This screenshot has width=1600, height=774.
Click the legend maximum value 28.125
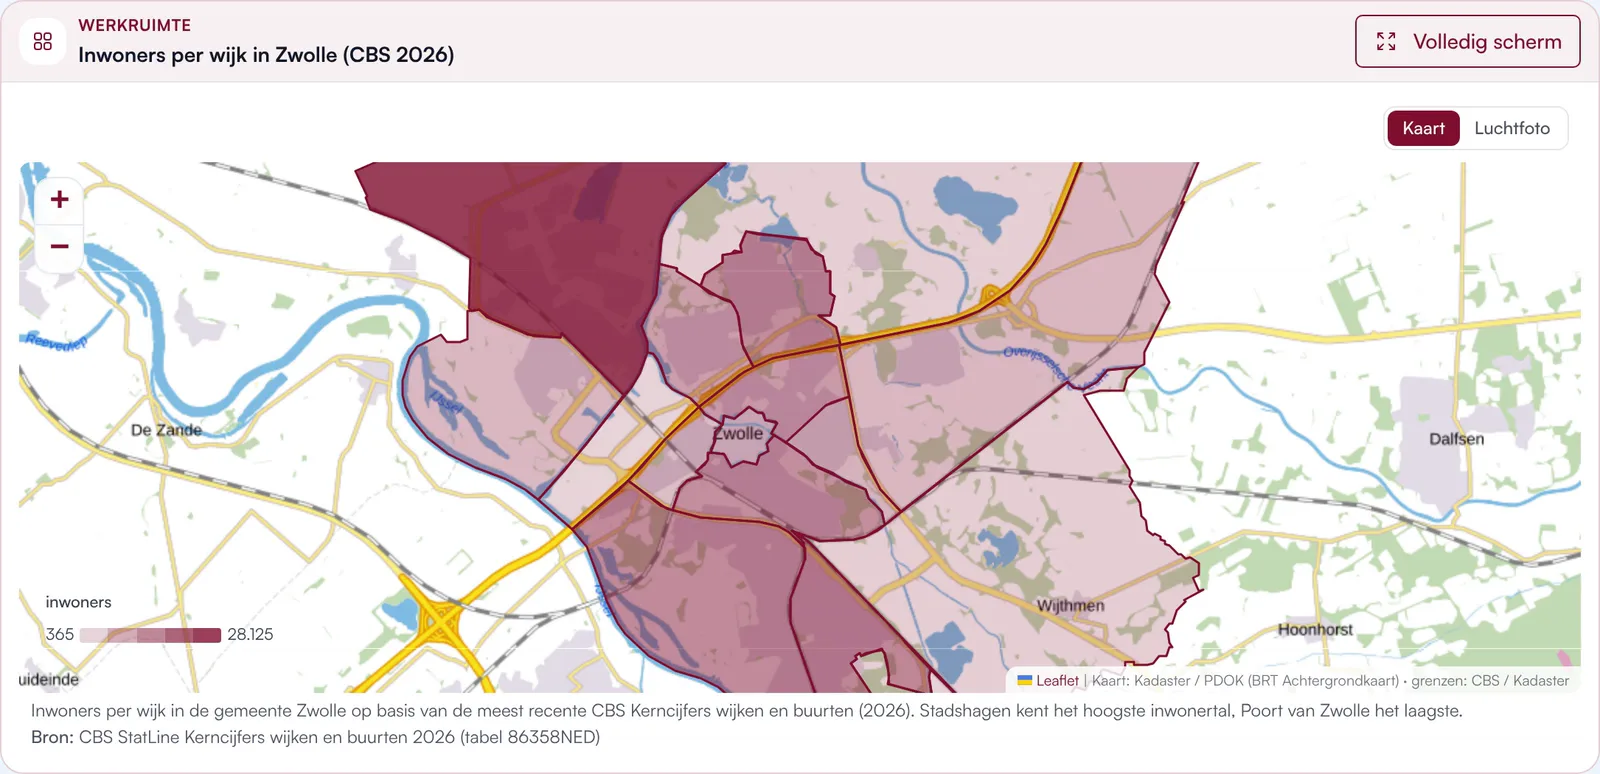point(250,635)
